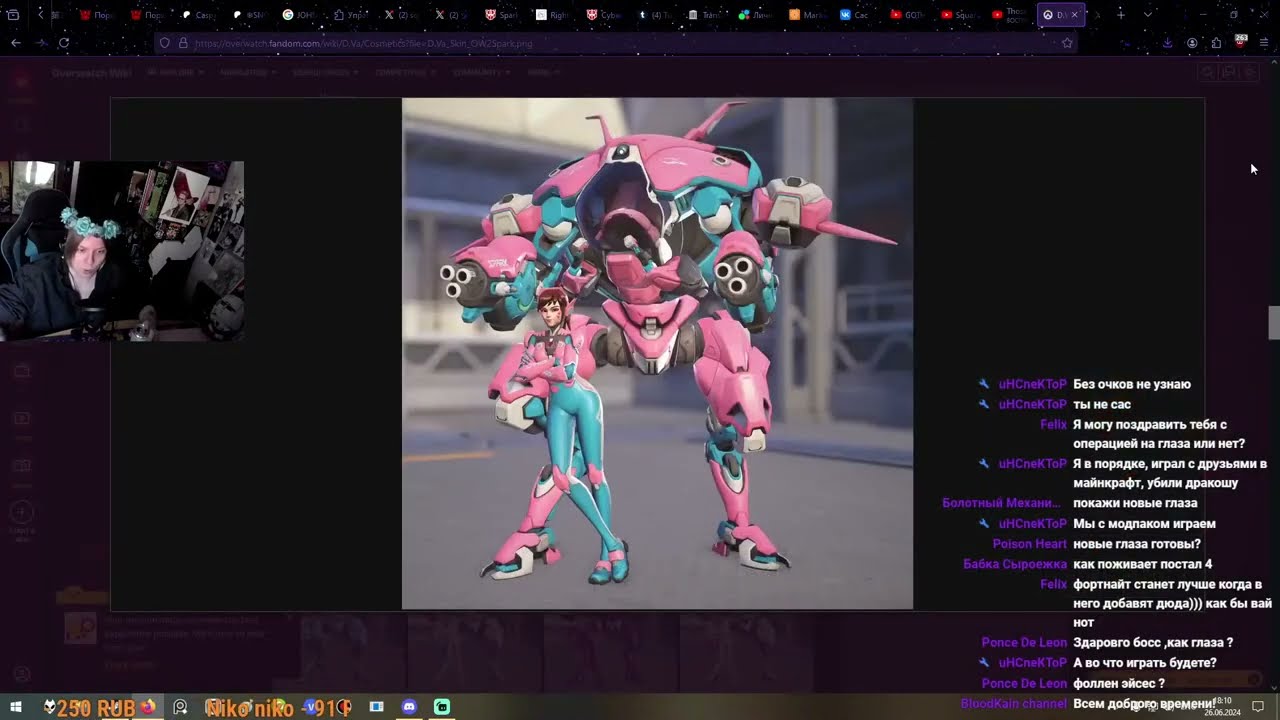Expand the EXPLORE wiki menu

coord(175,72)
